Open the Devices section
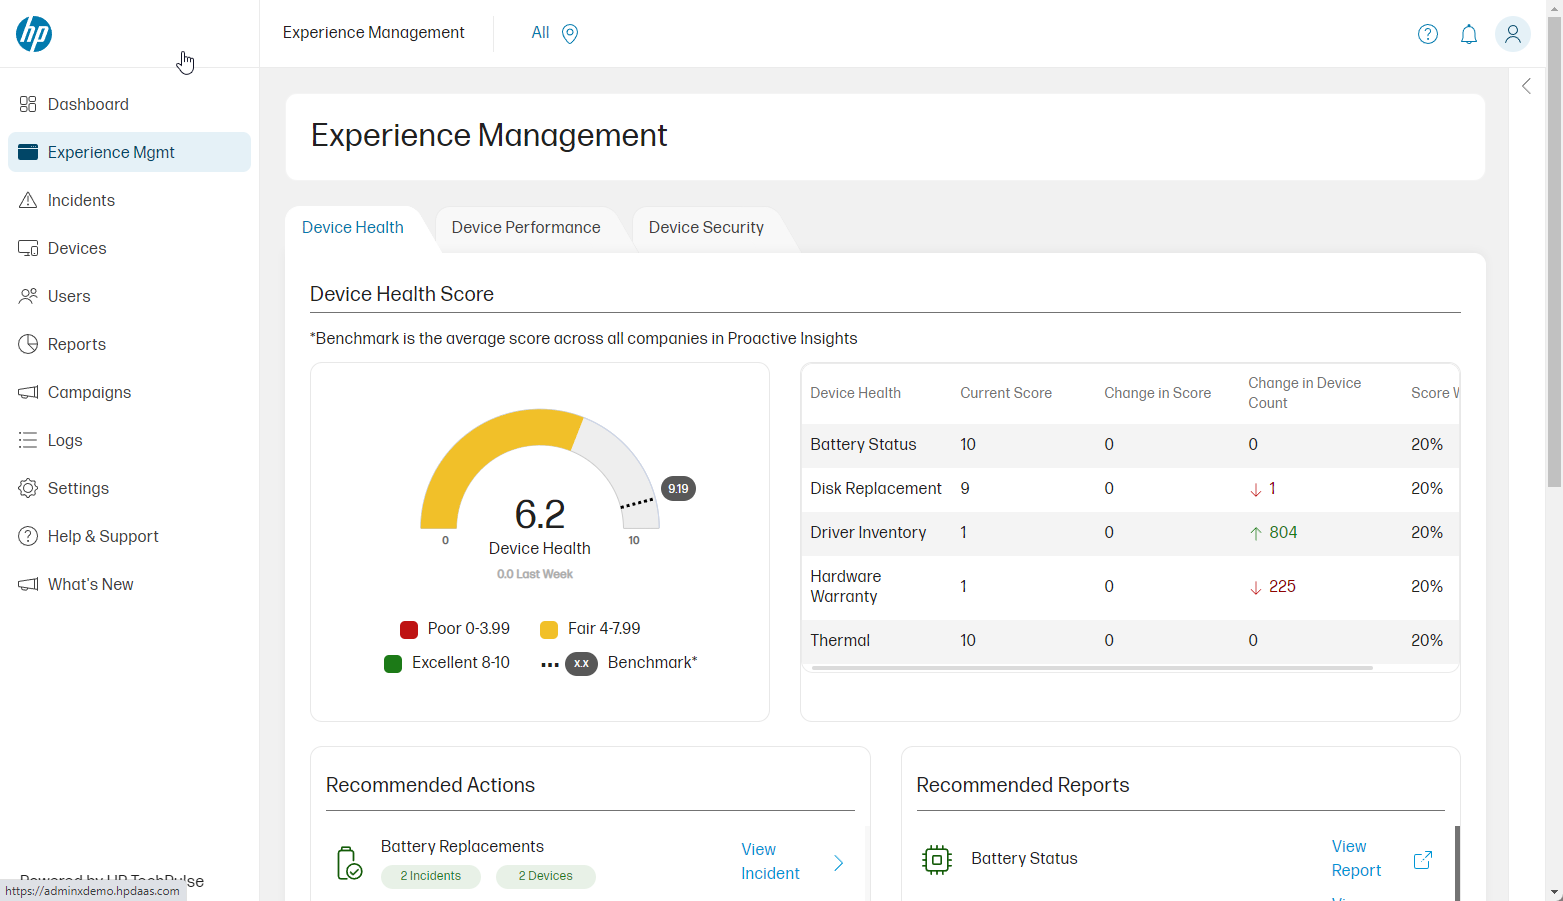This screenshot has height=901, width=1563. [76, 248]
